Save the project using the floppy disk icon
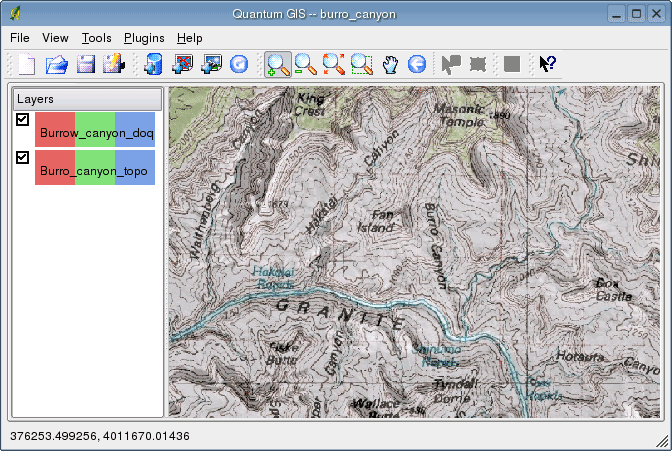Viewport: 672px width, 451px height. pos(85,65)
